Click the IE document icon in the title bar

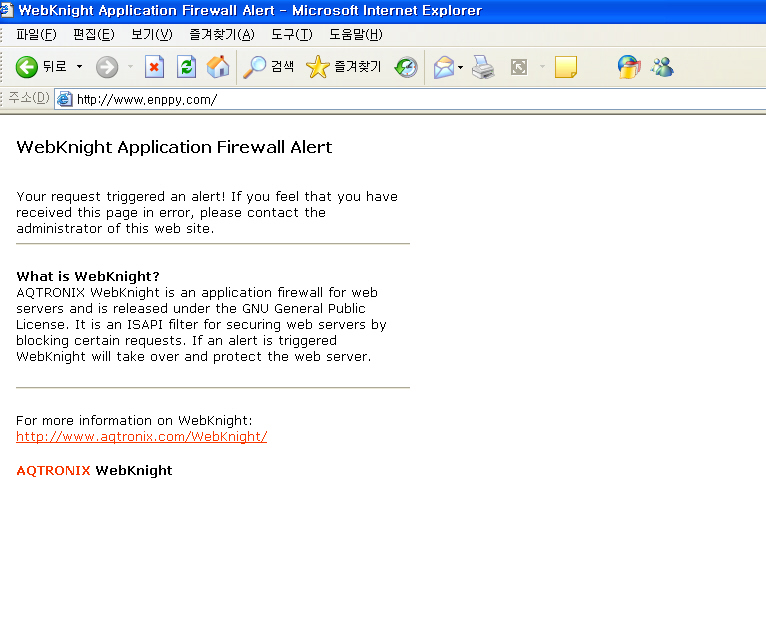[x=6, y=10]
